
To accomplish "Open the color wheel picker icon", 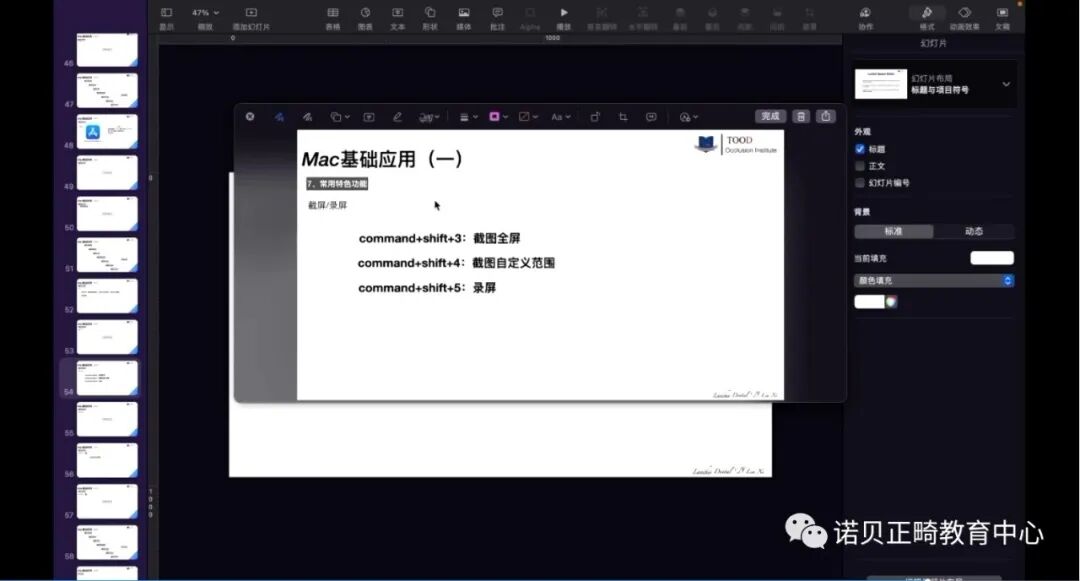I will [x=891, y=302].
